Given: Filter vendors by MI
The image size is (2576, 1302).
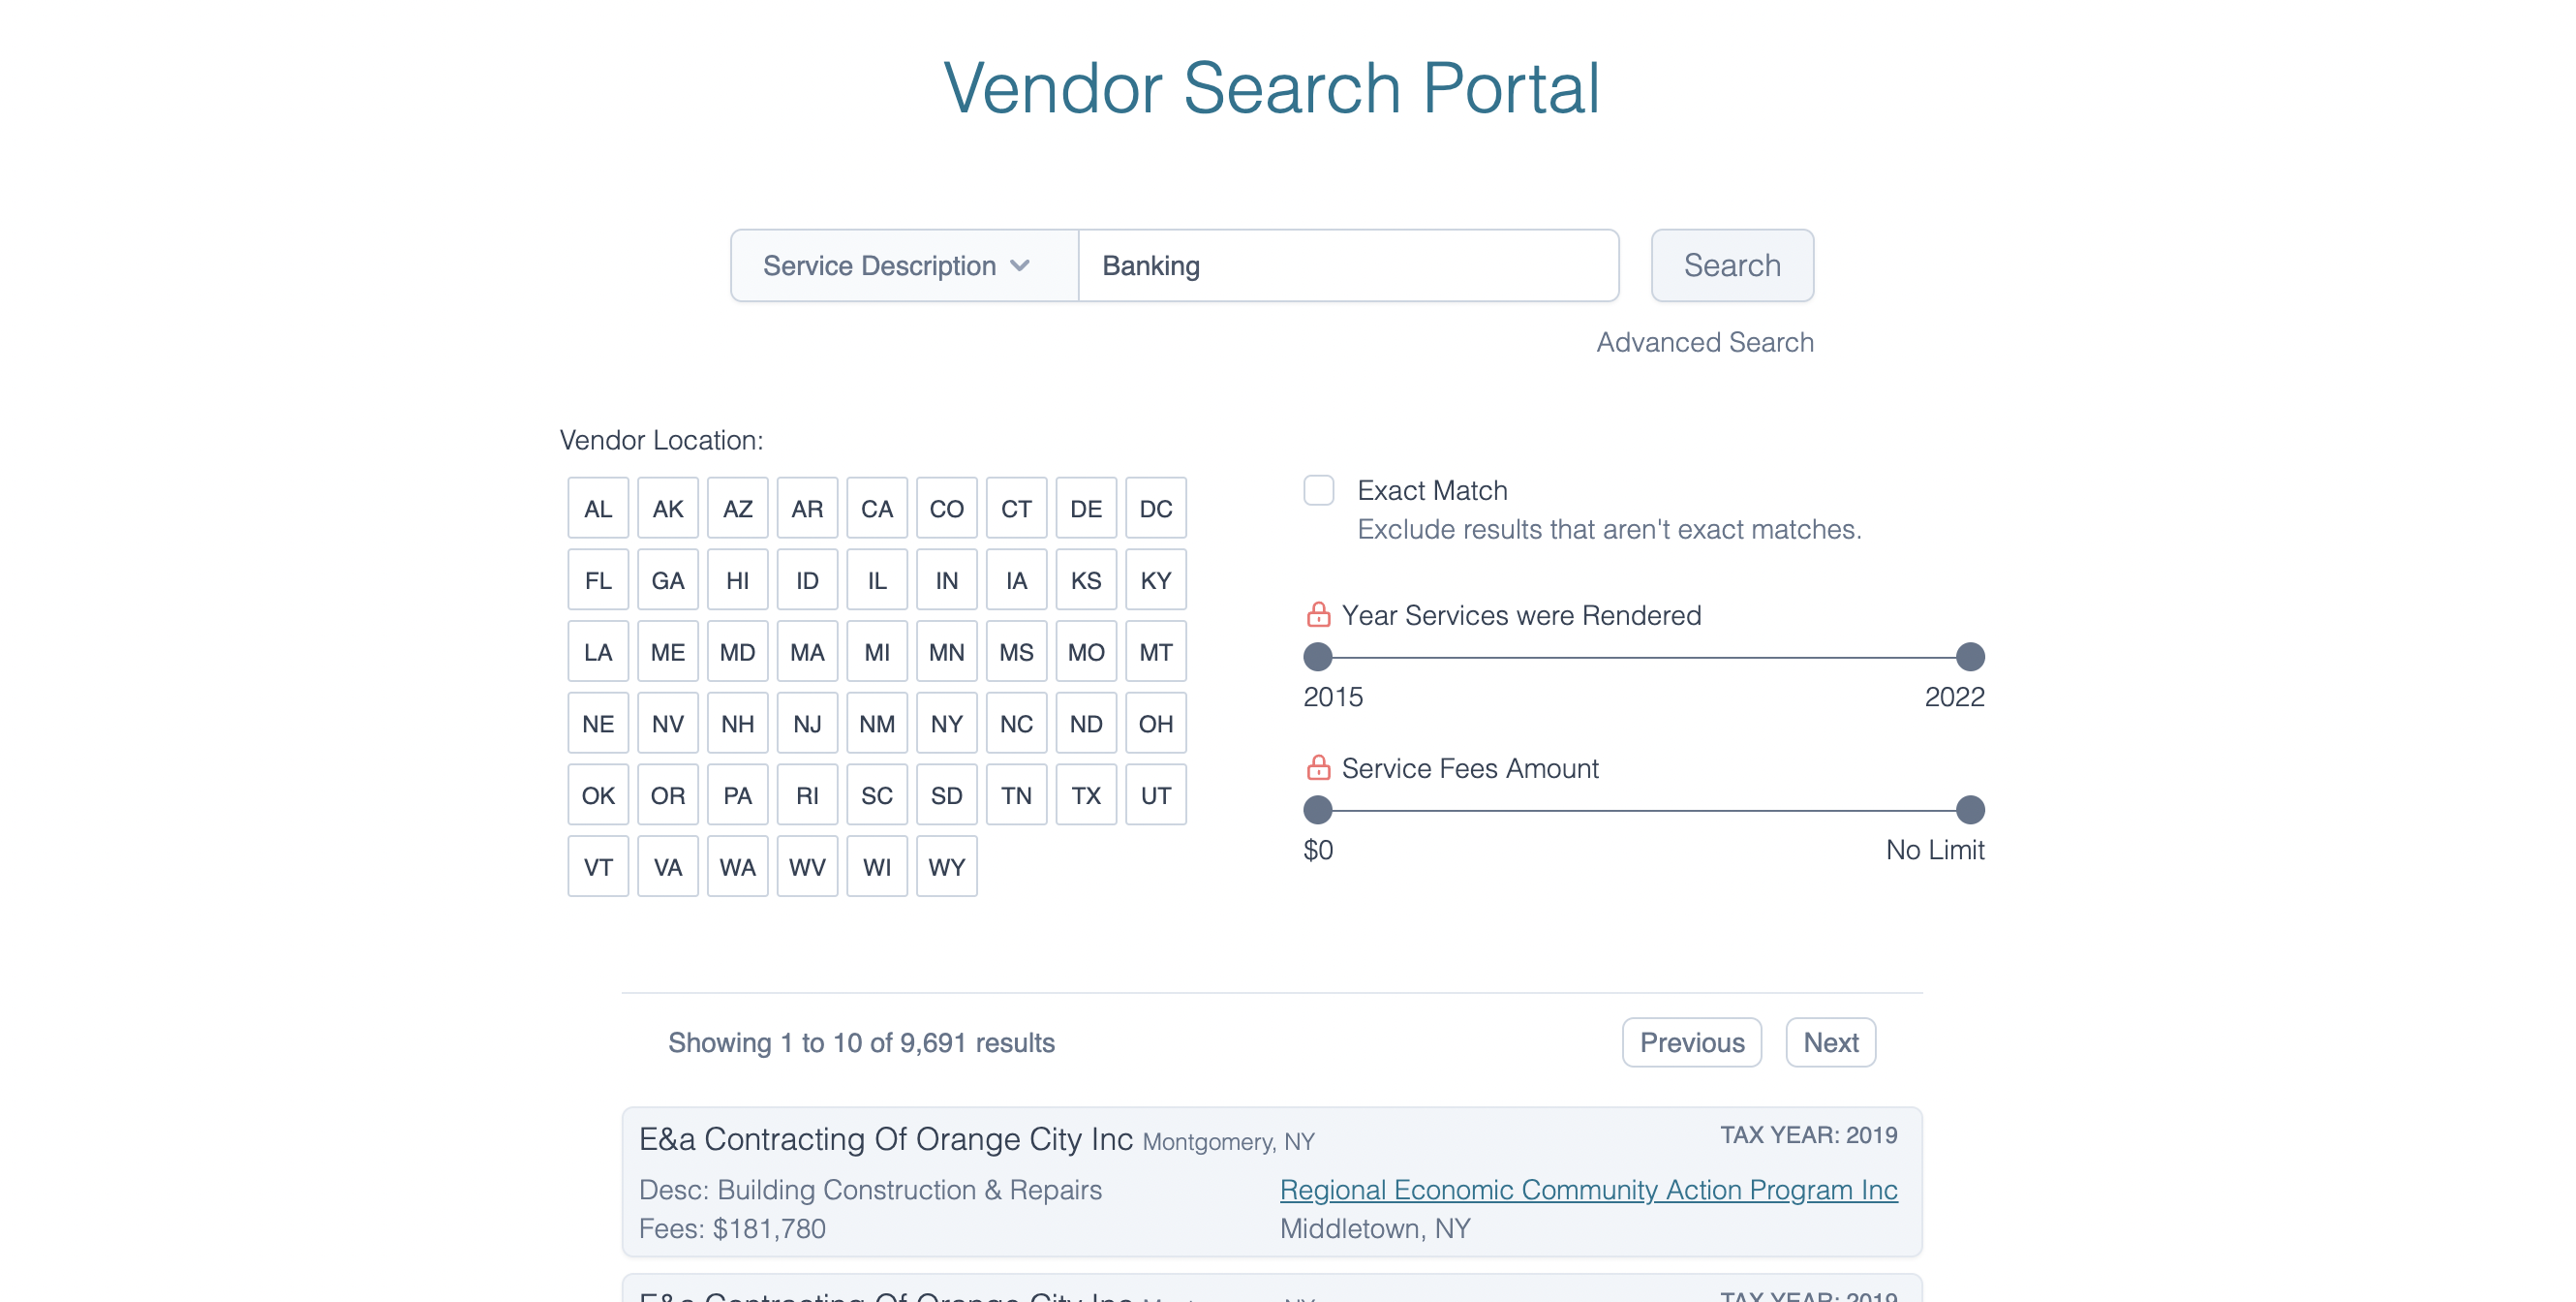Looking at the screenshot, I should 877,652.
